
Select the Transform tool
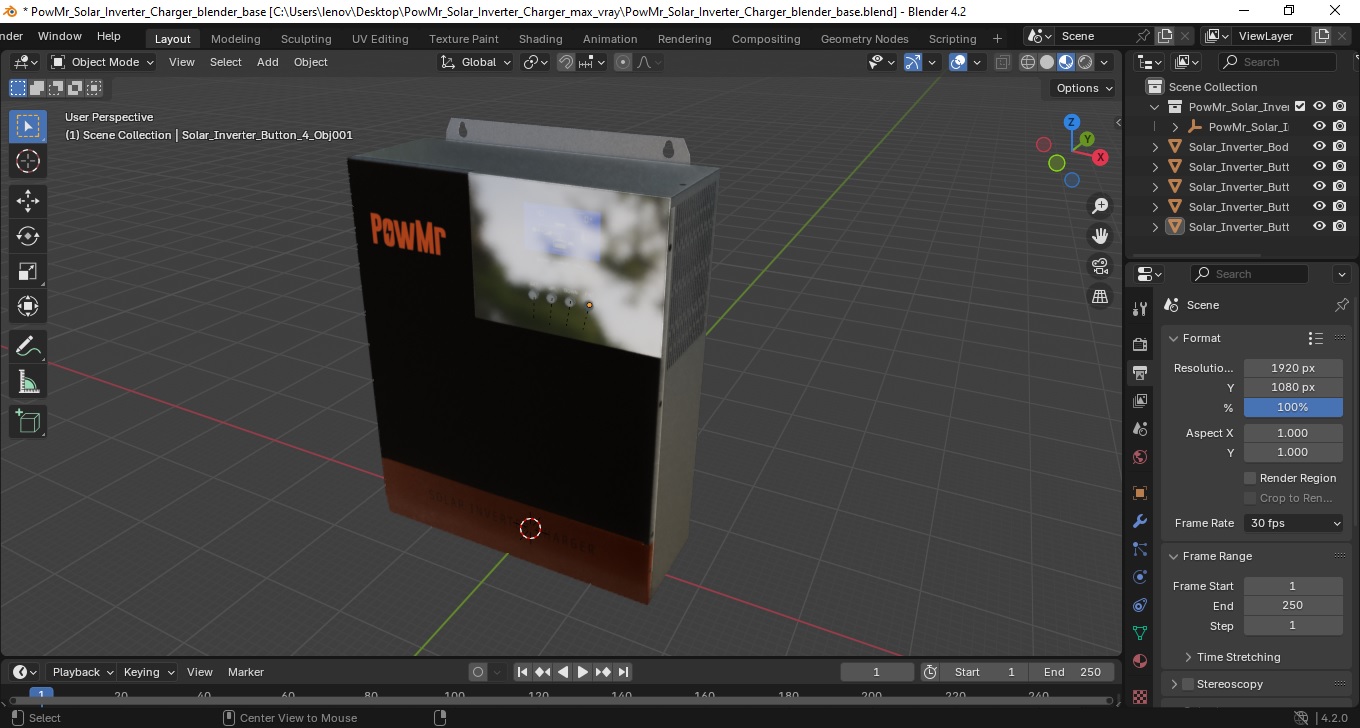(28, 306)
